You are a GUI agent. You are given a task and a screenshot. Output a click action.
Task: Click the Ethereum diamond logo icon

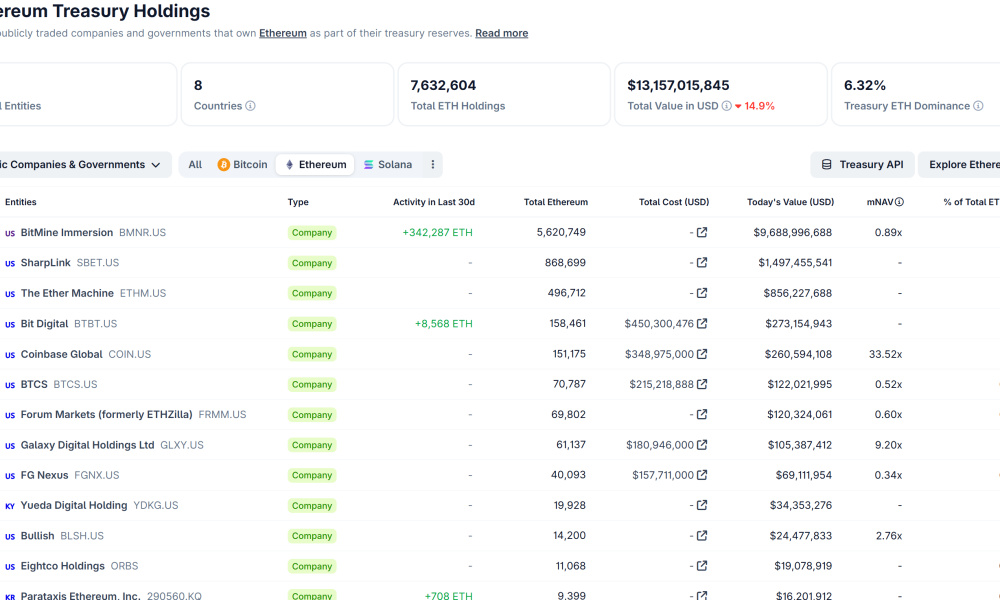290,165
